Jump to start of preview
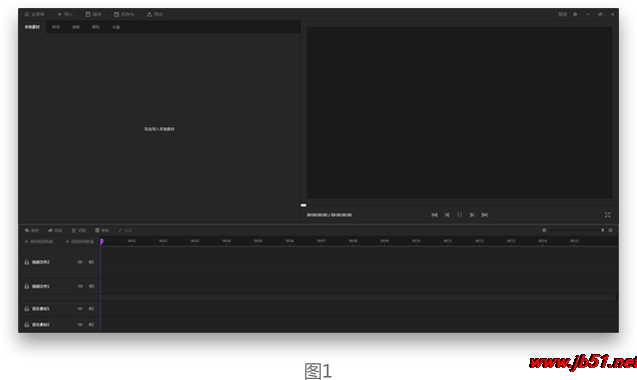The height and width of the screenshot is (380, 637). 434,215
